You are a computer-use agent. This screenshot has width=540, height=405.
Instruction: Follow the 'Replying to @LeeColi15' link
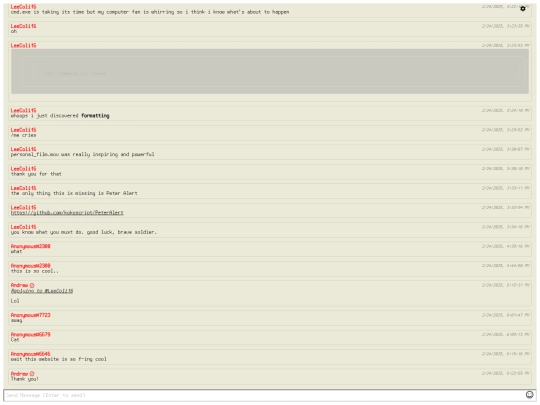click(x=42, y=291)
